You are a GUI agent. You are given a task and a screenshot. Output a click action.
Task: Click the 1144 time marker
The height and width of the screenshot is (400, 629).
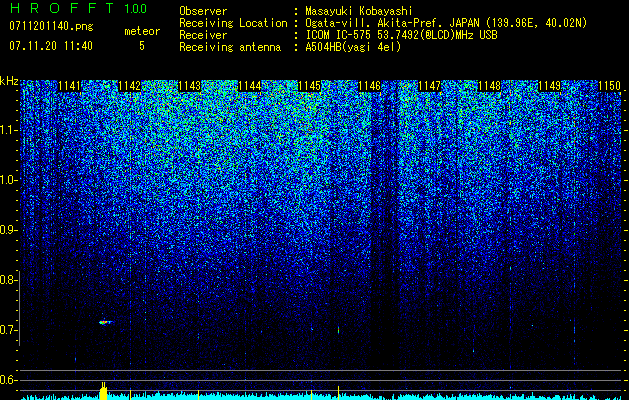click(250, 86)
